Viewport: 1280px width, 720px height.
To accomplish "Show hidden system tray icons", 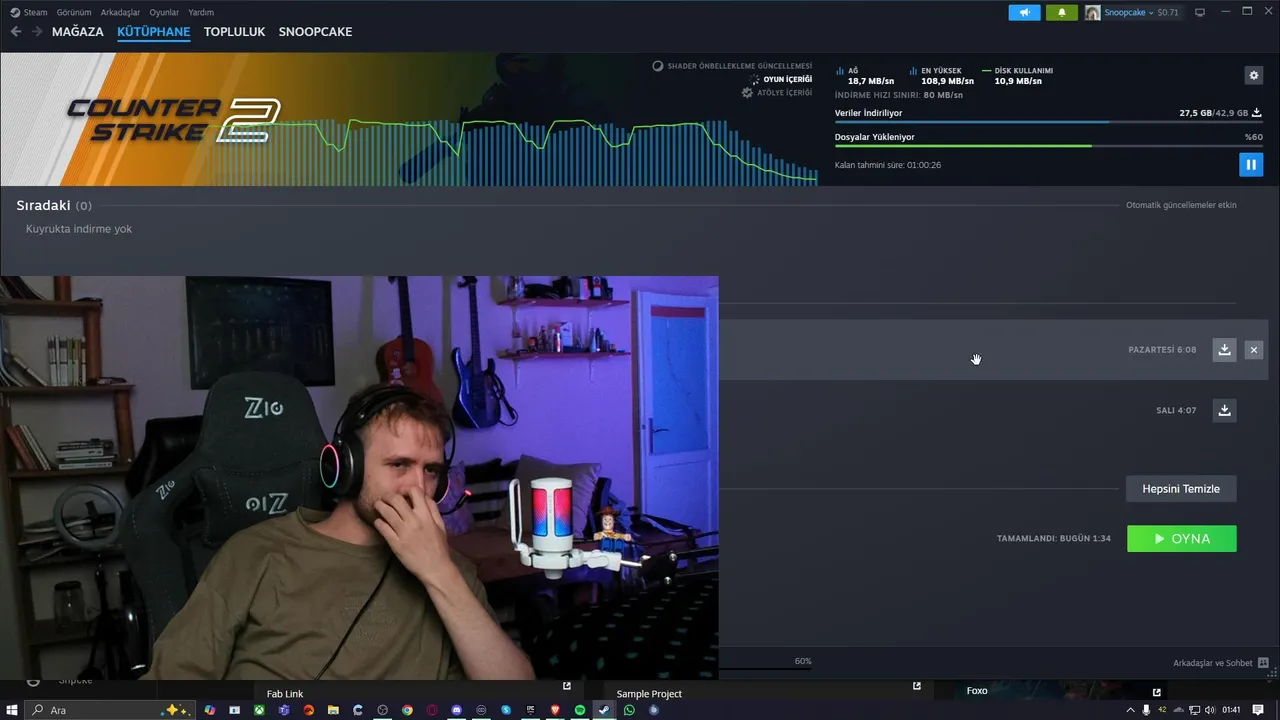I will click(x=1130, y=710).
